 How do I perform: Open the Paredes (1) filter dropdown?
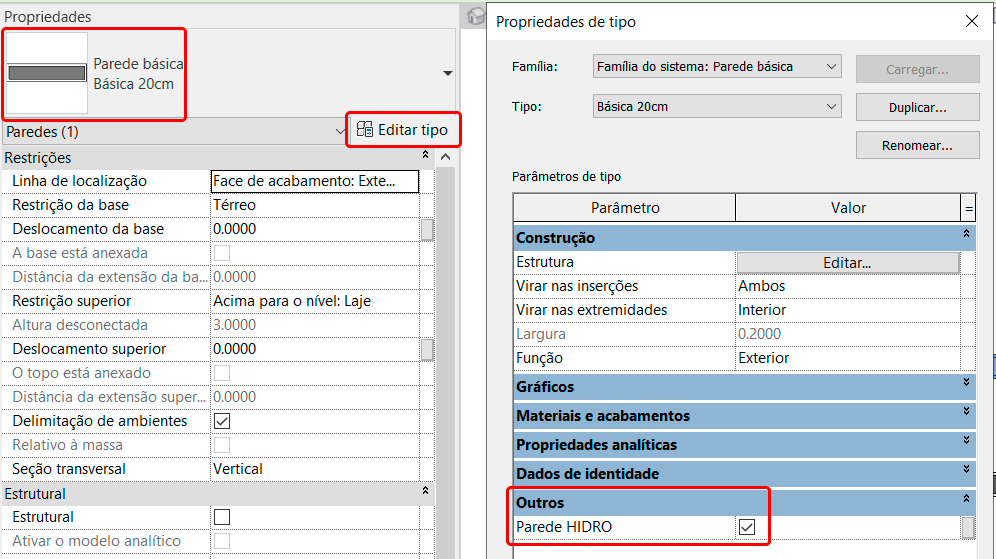point(341,132)
